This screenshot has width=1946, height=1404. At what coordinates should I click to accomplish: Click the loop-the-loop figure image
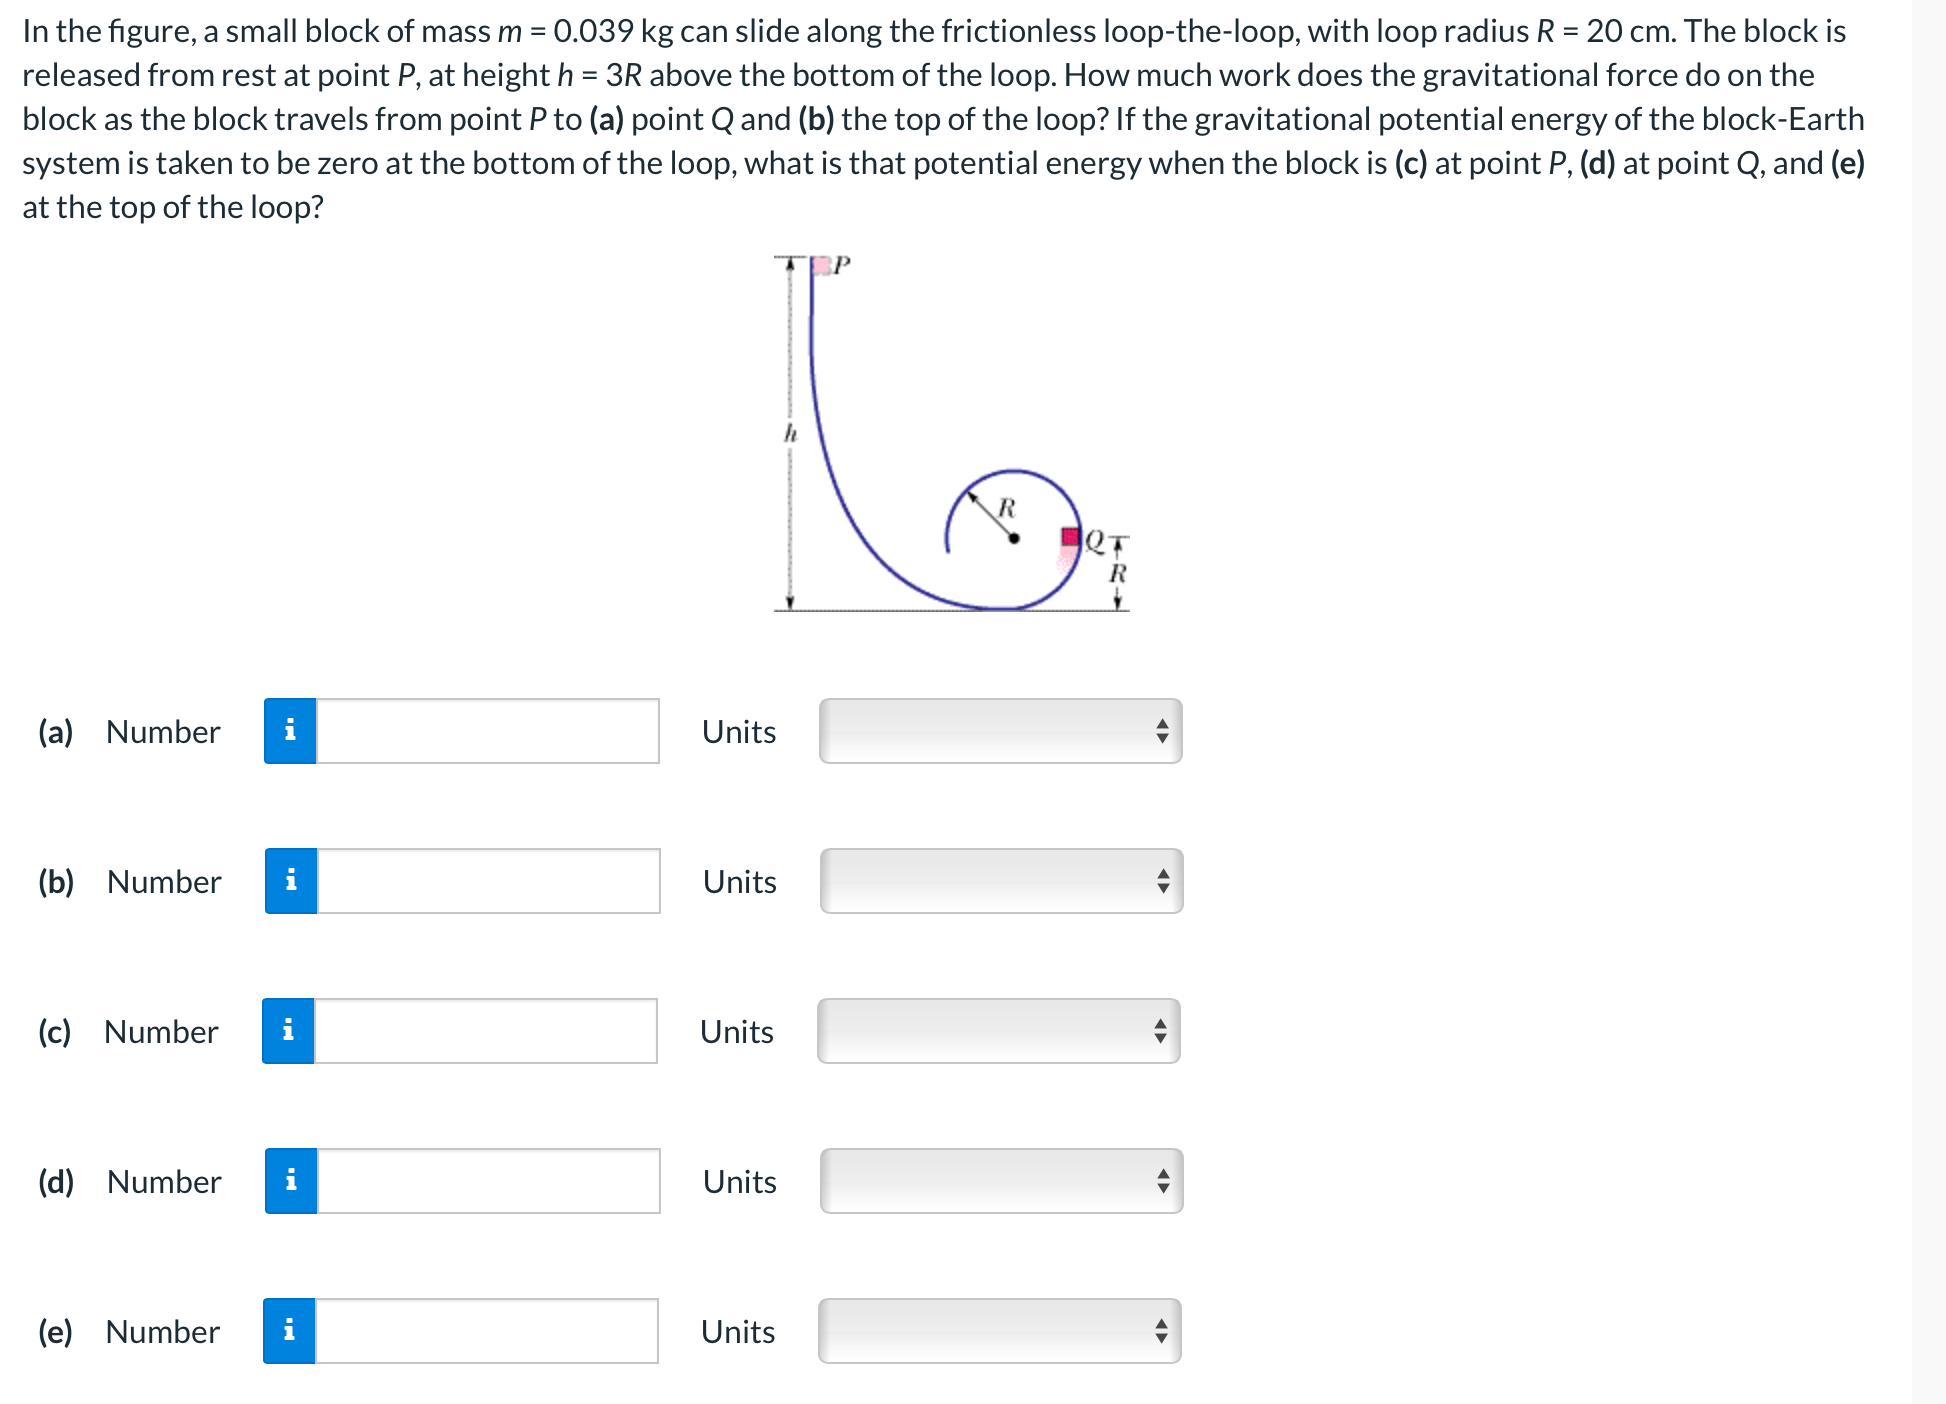(950, 430)
